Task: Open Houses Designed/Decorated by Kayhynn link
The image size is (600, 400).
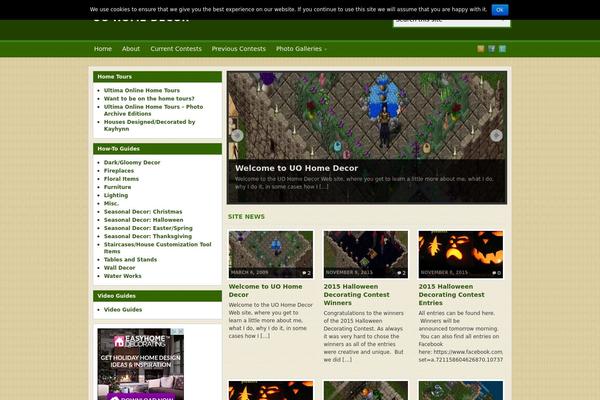Action: pos(149,125)
